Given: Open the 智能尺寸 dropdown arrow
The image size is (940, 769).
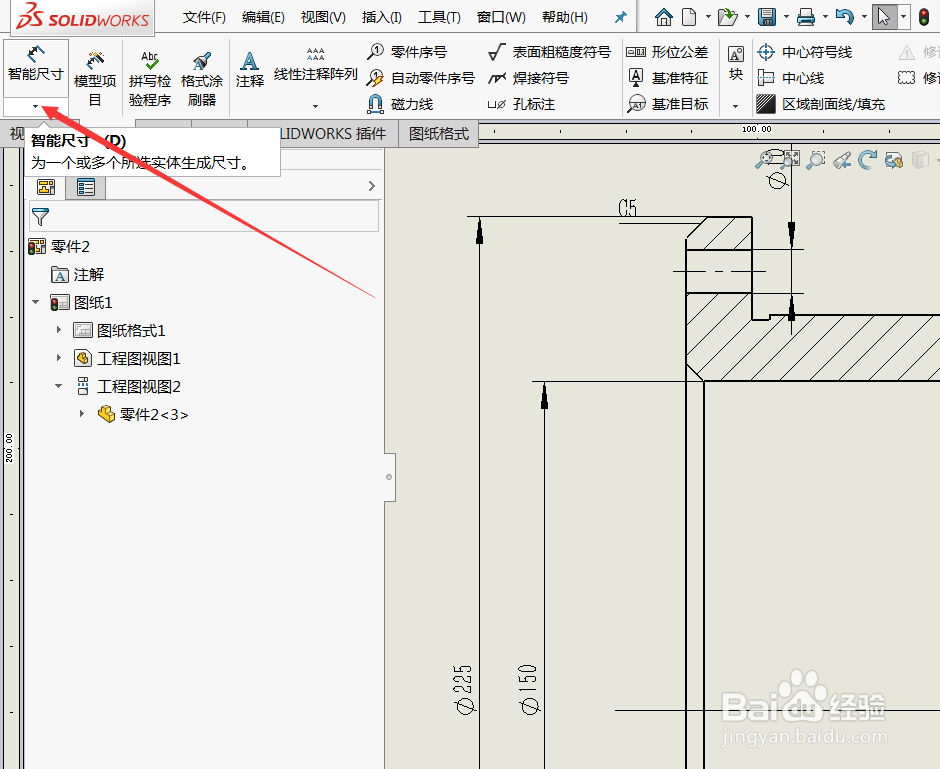Looking at the screenshot, I should pyautogui.click(x=35, y=107).
